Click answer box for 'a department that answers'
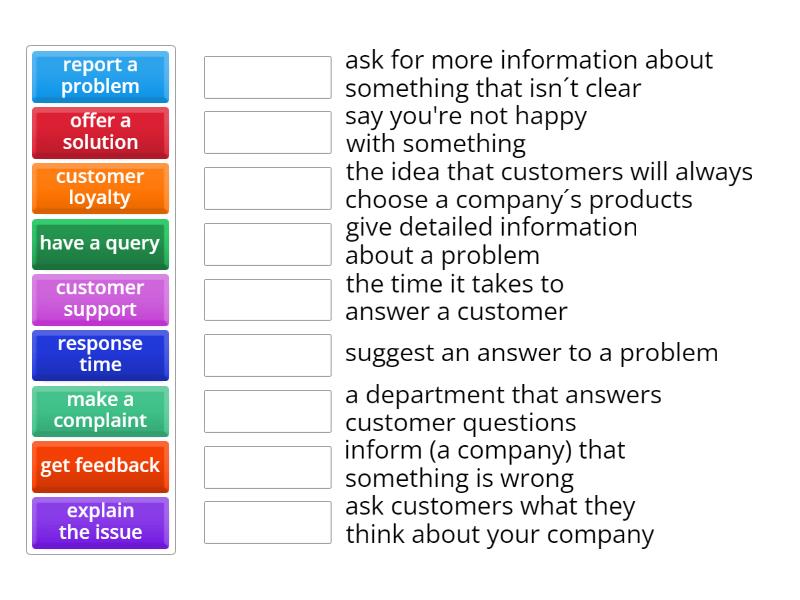The height and width of the screenshot is (600, 800). pyautogui.click(x=267, y=411)
